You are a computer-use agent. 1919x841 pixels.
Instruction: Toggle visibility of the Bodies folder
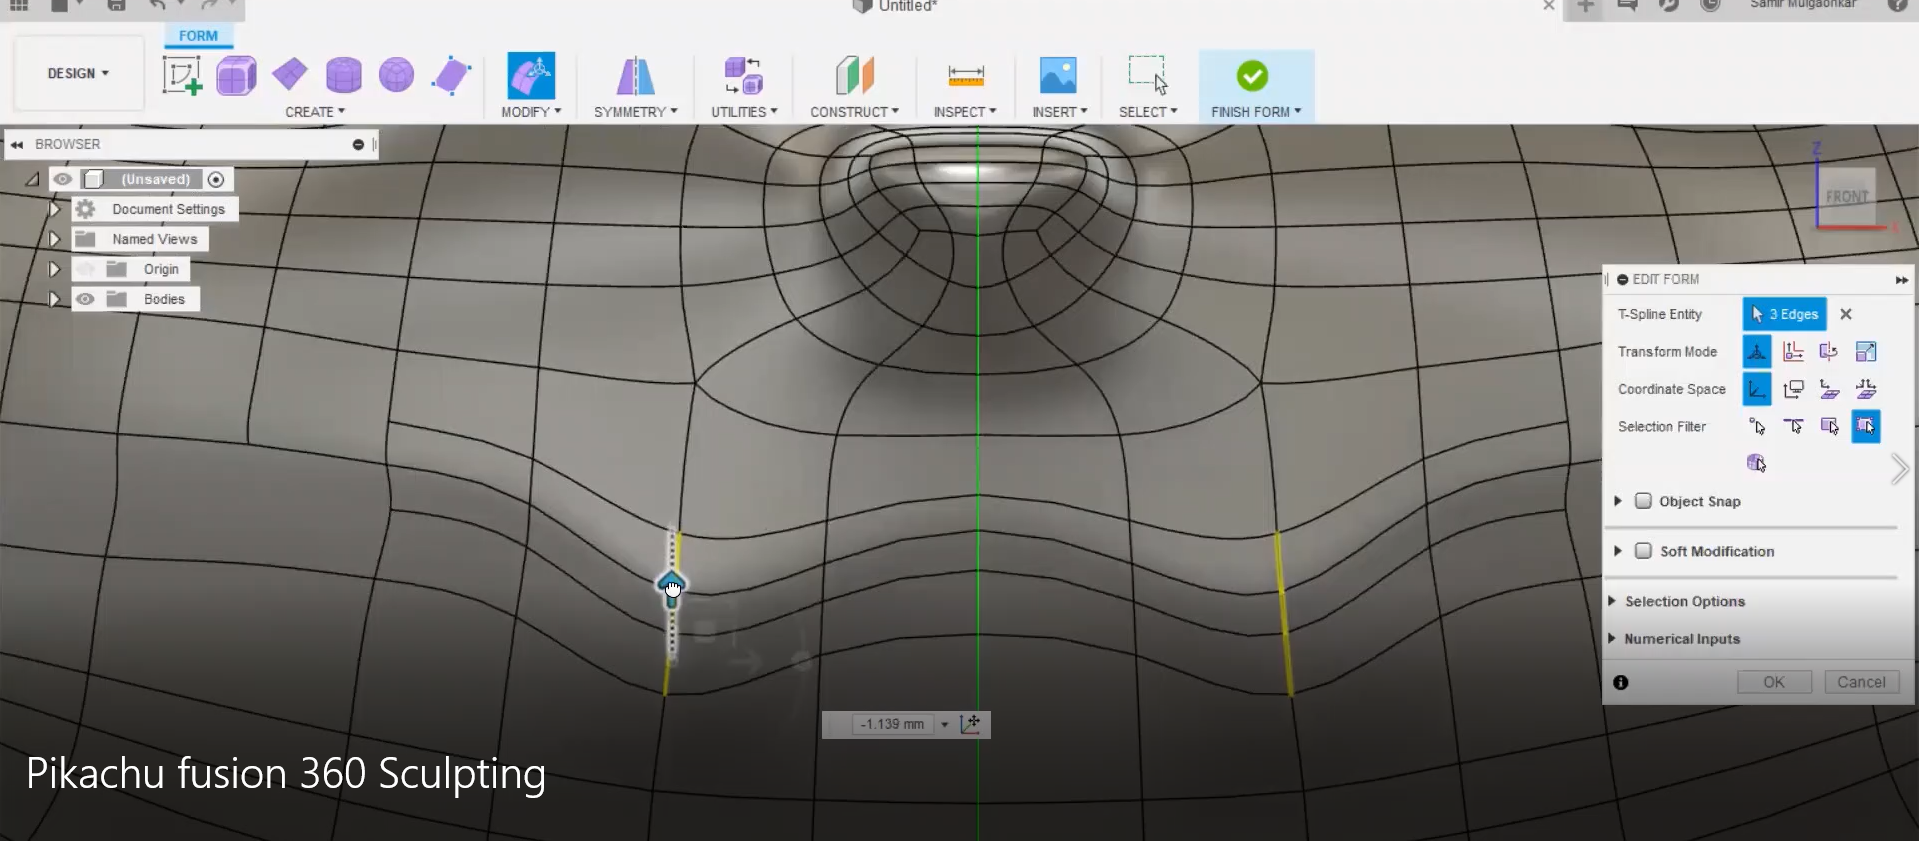pos(86,299)
